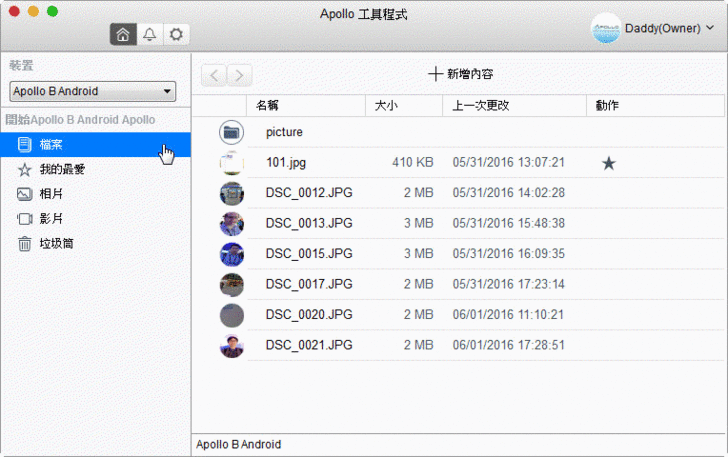
Task: Open 垃圾筒 trash section
Action: point(56,243)
